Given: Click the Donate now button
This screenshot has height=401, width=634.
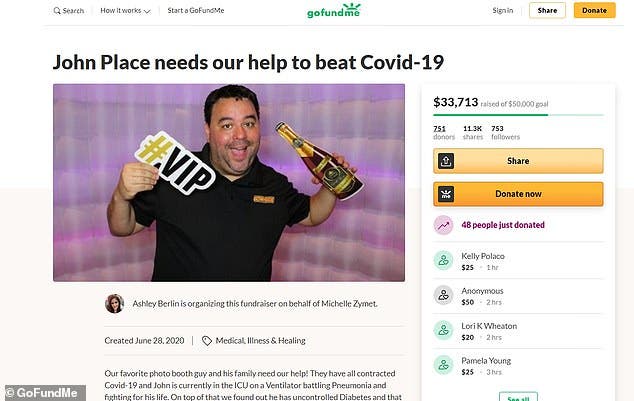Looking at the screenshot, I should tap(518, 194).
